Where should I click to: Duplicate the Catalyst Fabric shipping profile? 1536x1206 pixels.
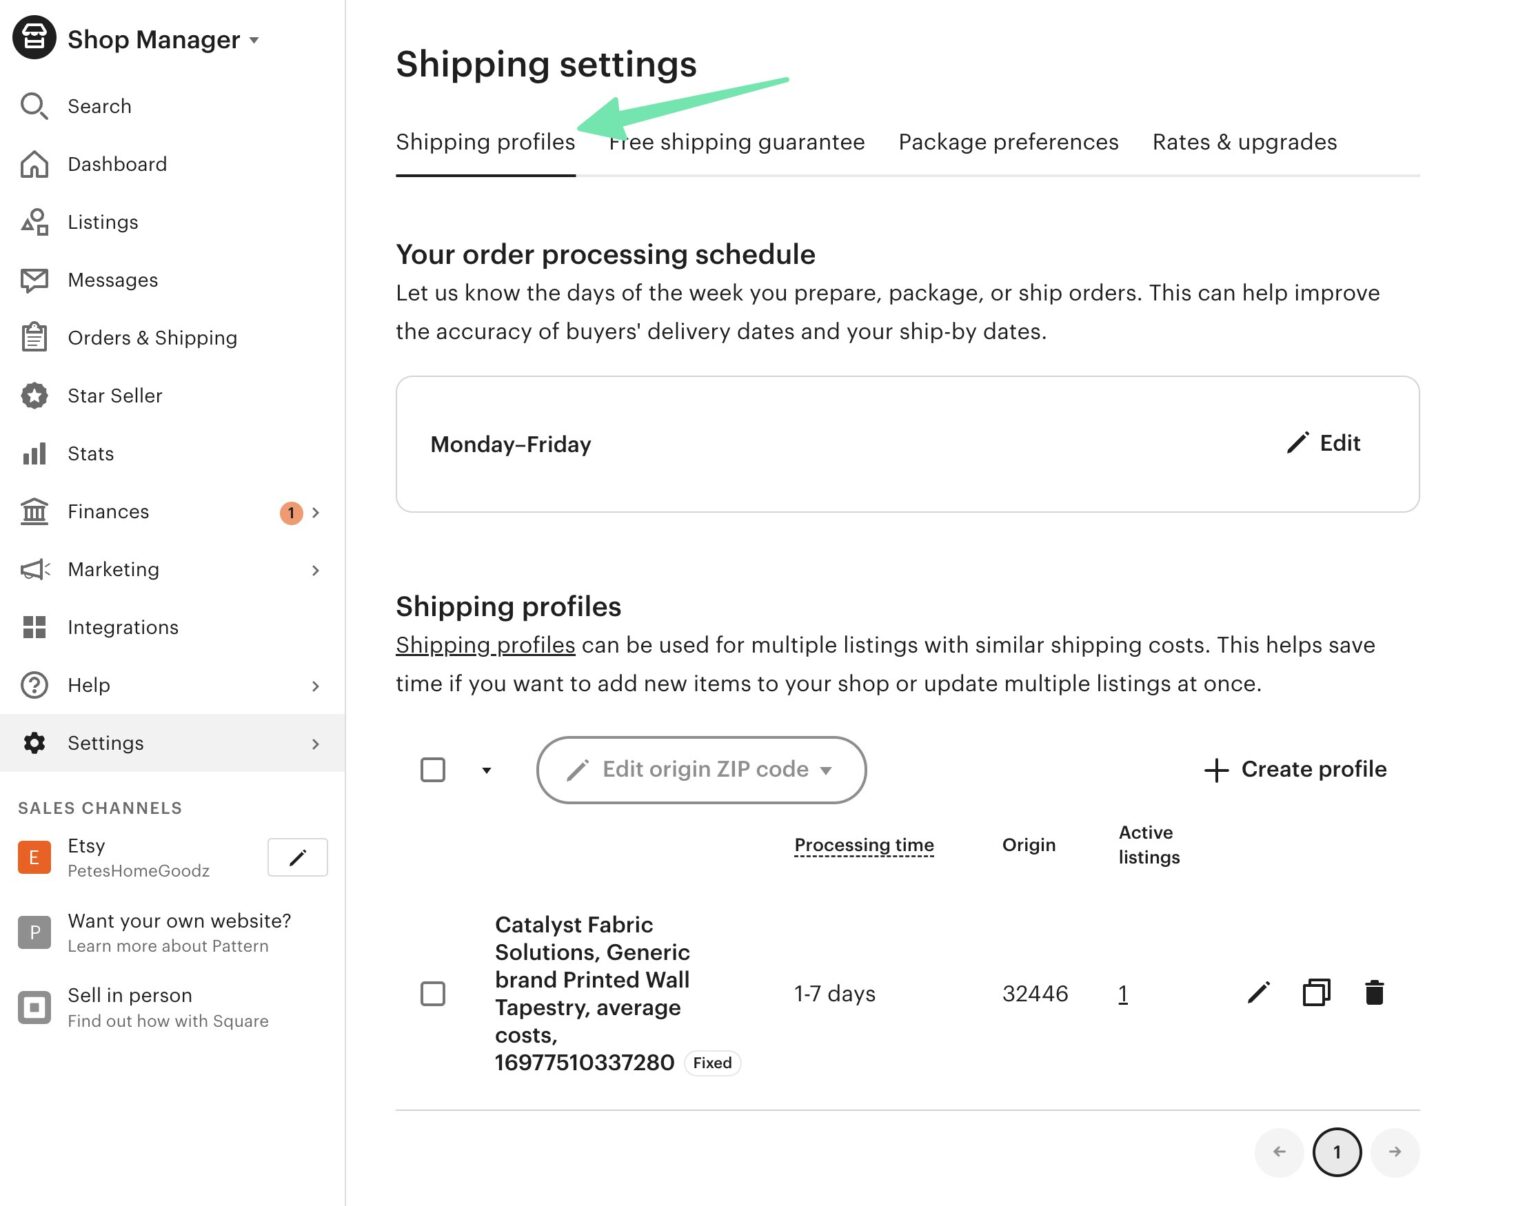coord(1315,993)
